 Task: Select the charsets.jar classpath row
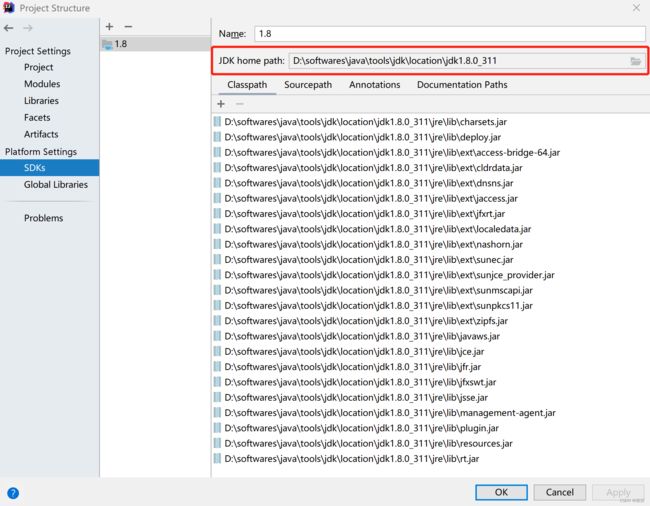[x=430, y=122]
